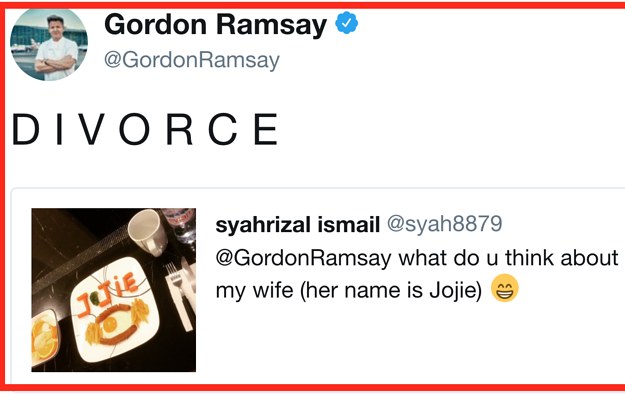
Task: Click the blue verified badge
Action: pos(346,23)
